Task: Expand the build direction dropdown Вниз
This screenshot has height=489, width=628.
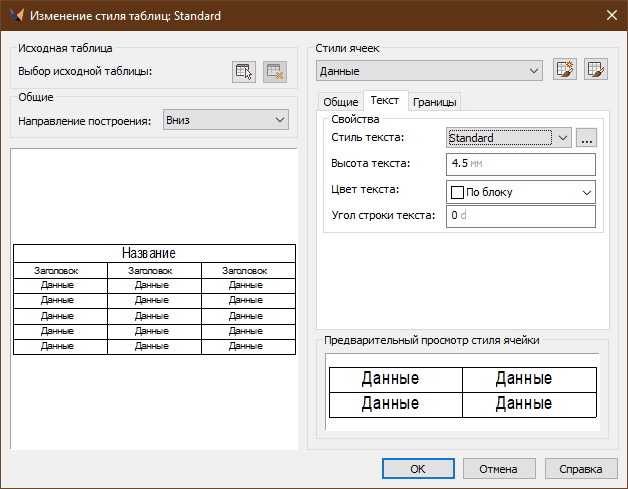Action: 224,120
